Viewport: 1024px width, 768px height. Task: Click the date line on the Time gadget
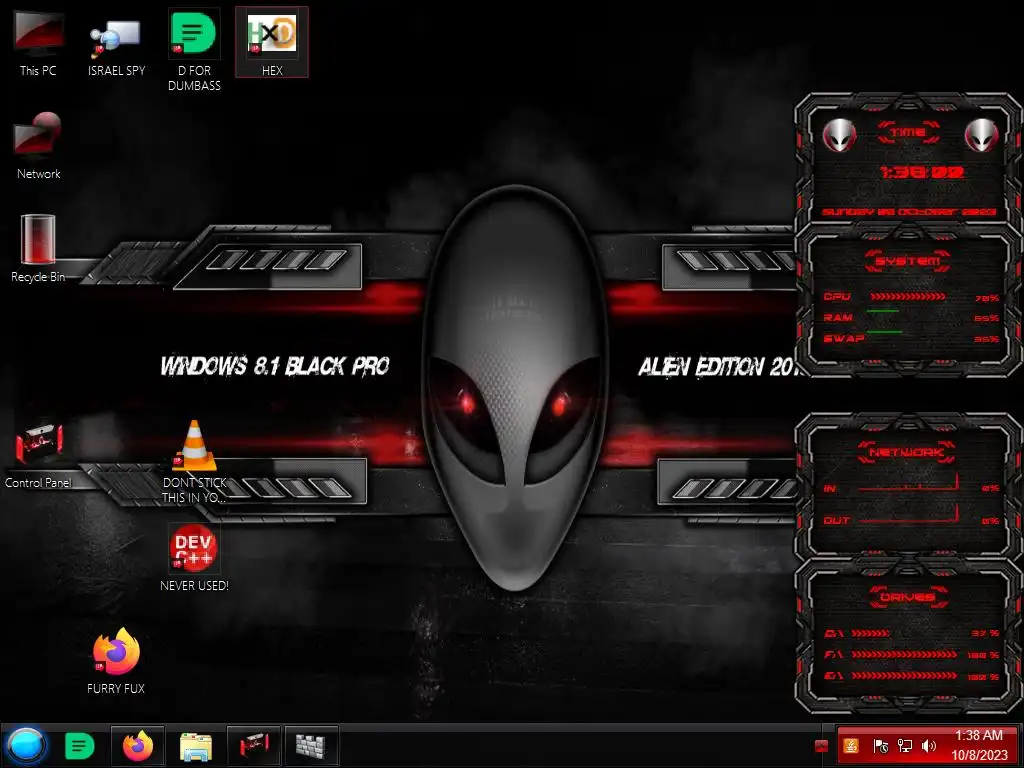point(908,212)
